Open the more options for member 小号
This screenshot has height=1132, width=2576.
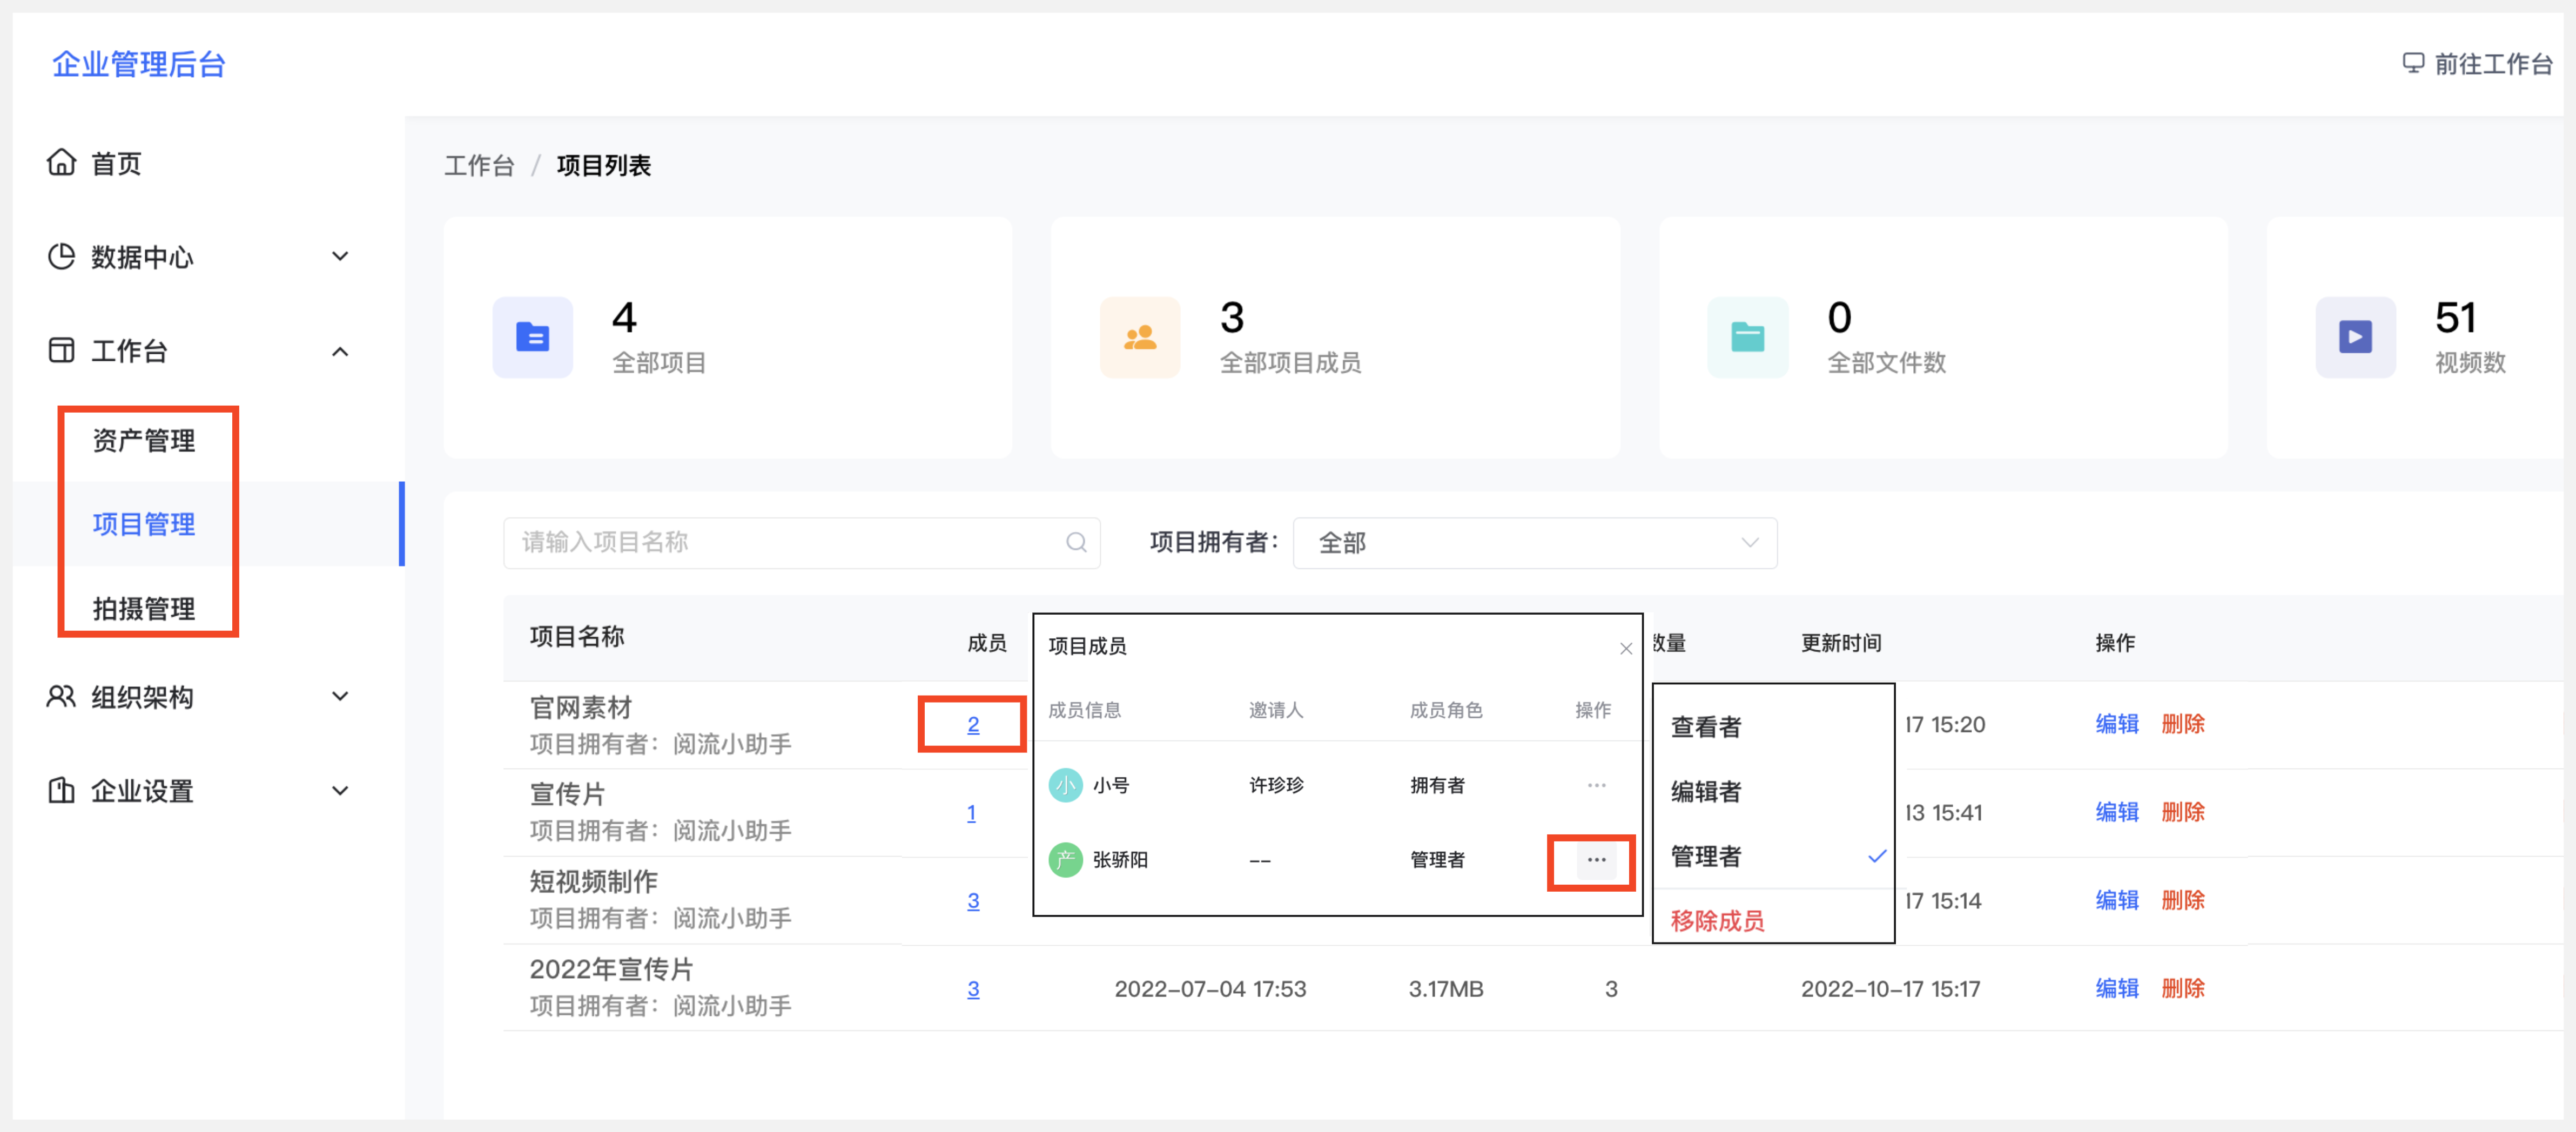tap(1596, 785)
